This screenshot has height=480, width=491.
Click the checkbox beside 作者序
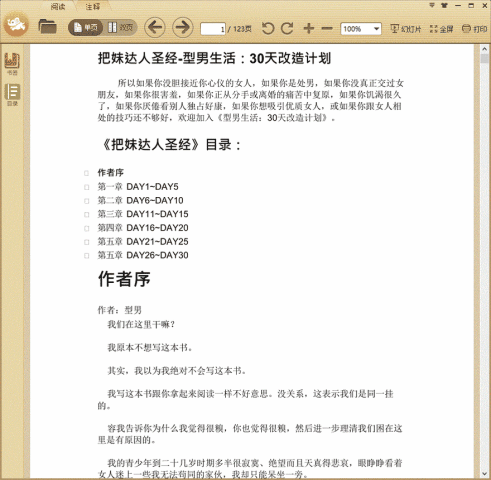[x=86, y=173]
